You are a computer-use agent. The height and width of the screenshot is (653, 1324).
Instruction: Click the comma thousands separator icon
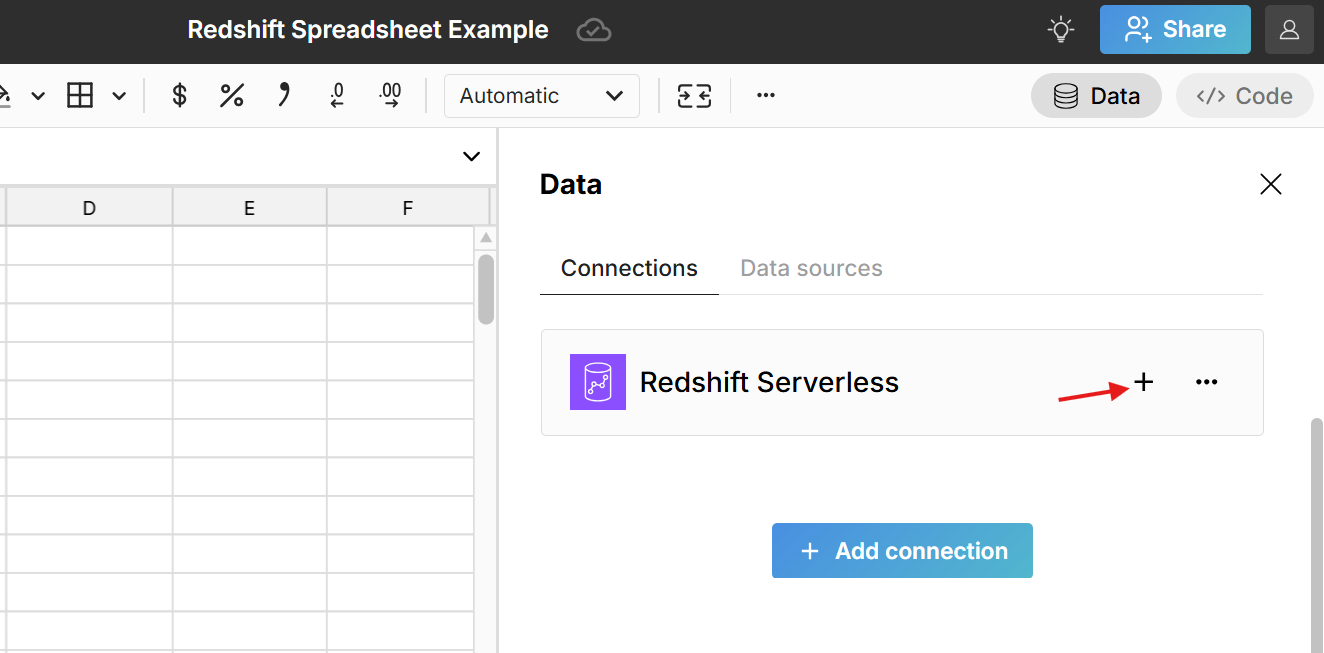click(283, 95)
